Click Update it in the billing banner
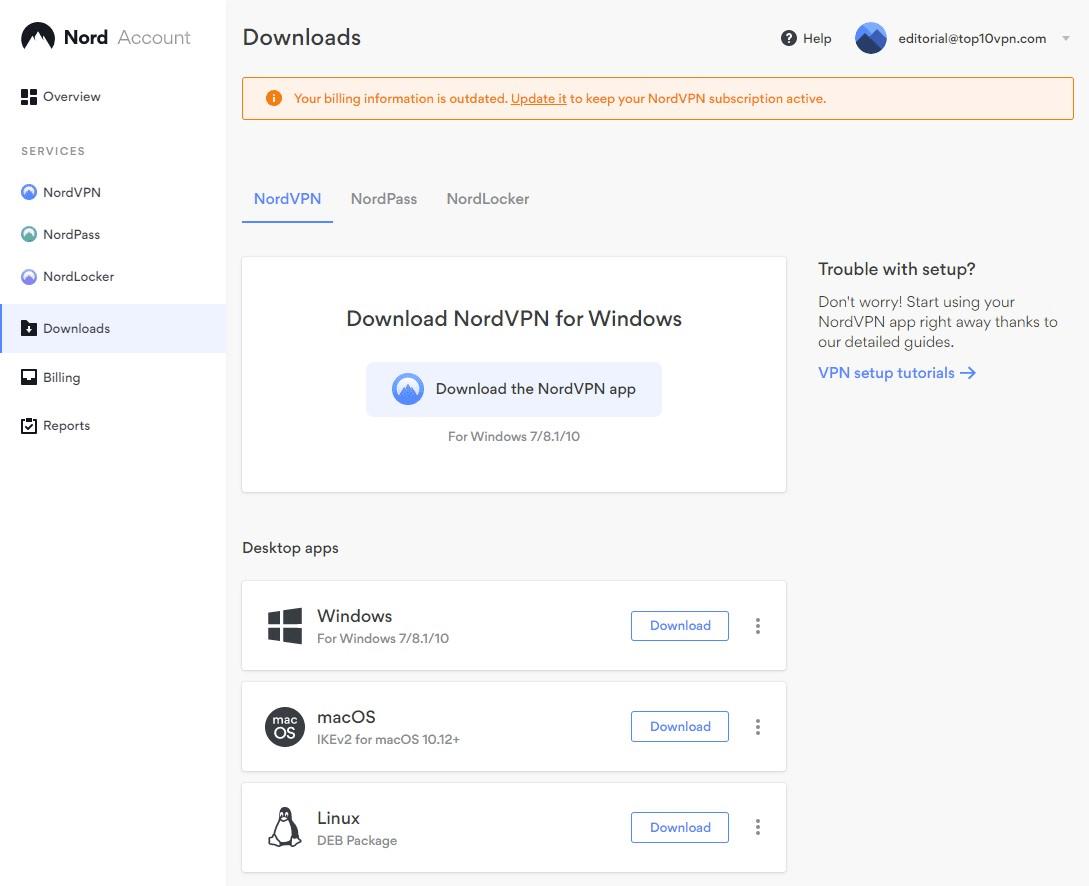Screen dimensions: 1089x886 point(538,98)
